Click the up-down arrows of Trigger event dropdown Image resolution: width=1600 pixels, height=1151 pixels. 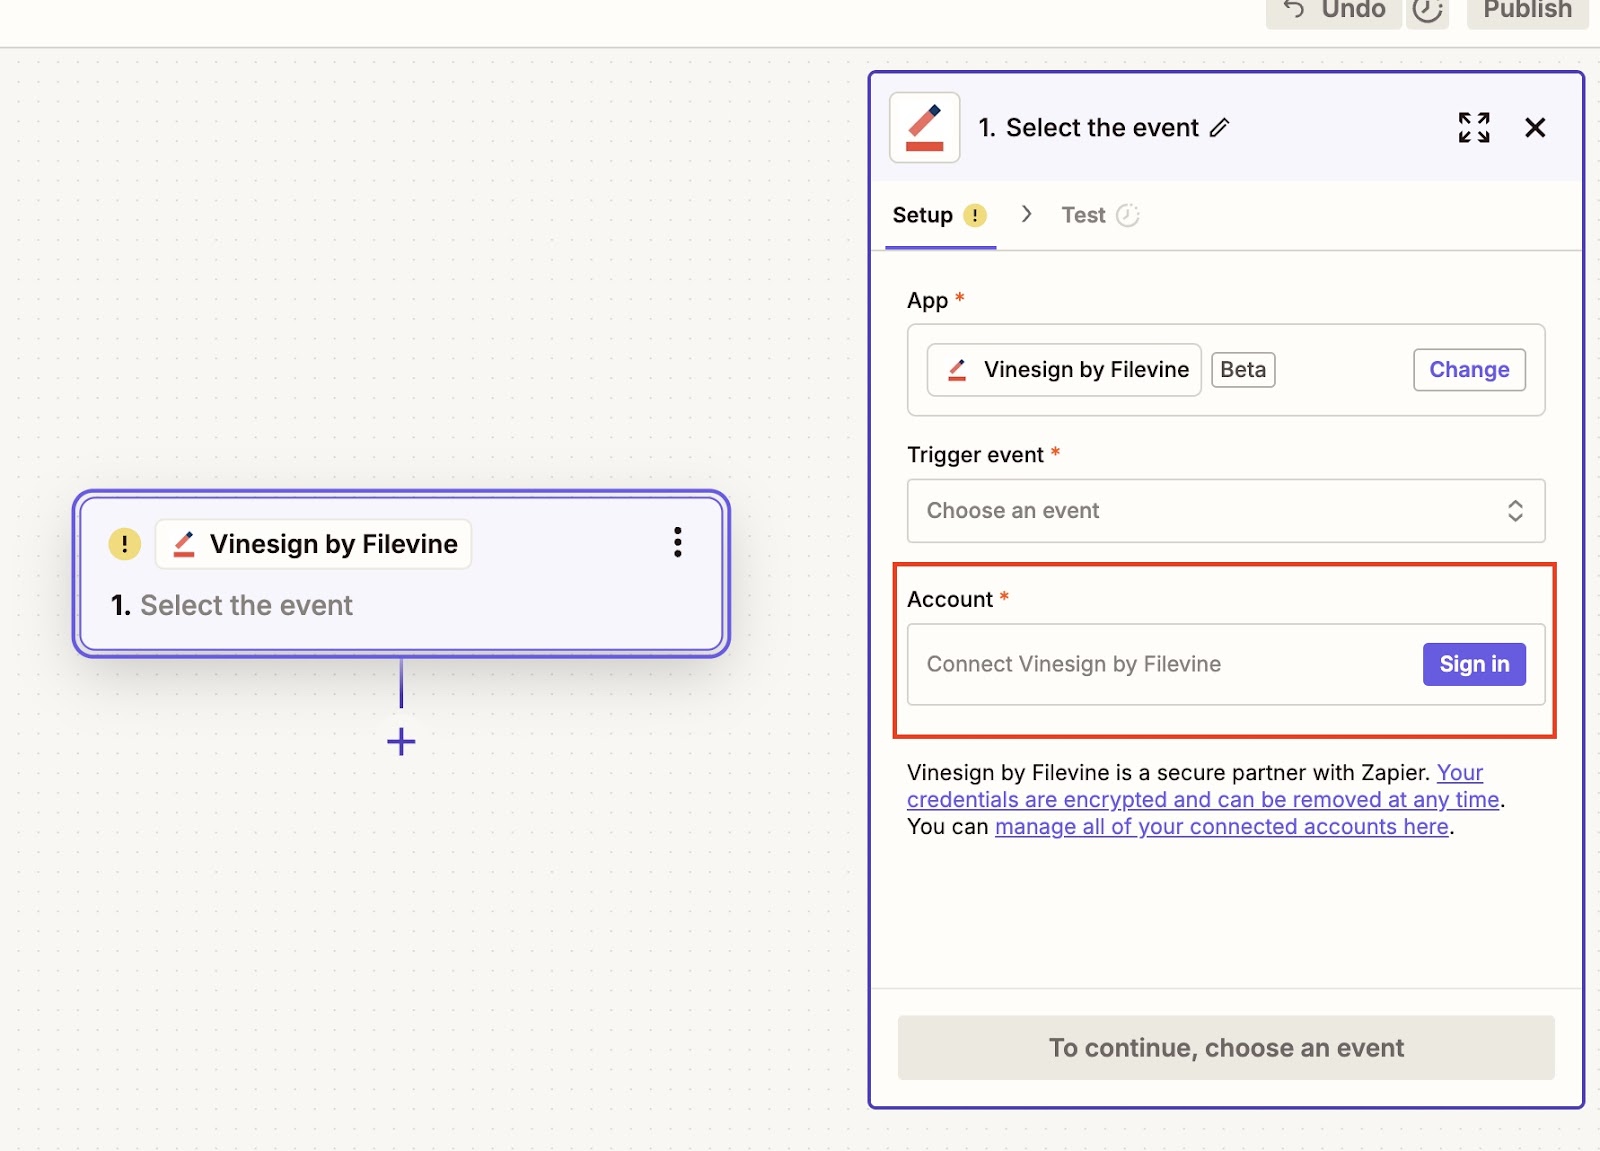click(x=1515, y=511)
